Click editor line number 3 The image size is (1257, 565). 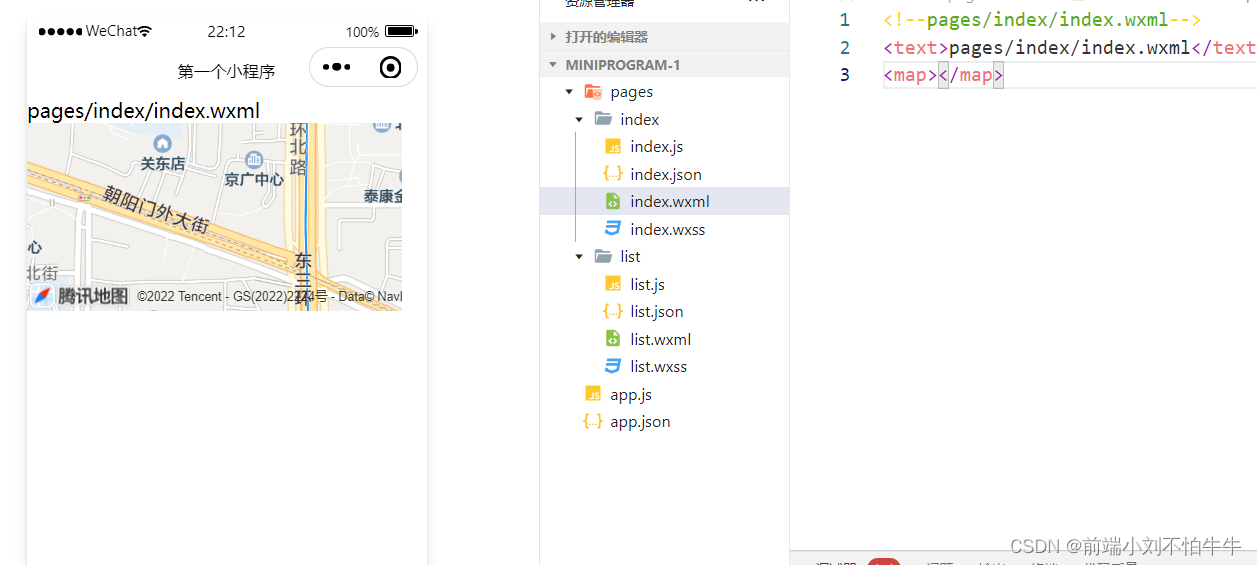[x=845, y=75]
